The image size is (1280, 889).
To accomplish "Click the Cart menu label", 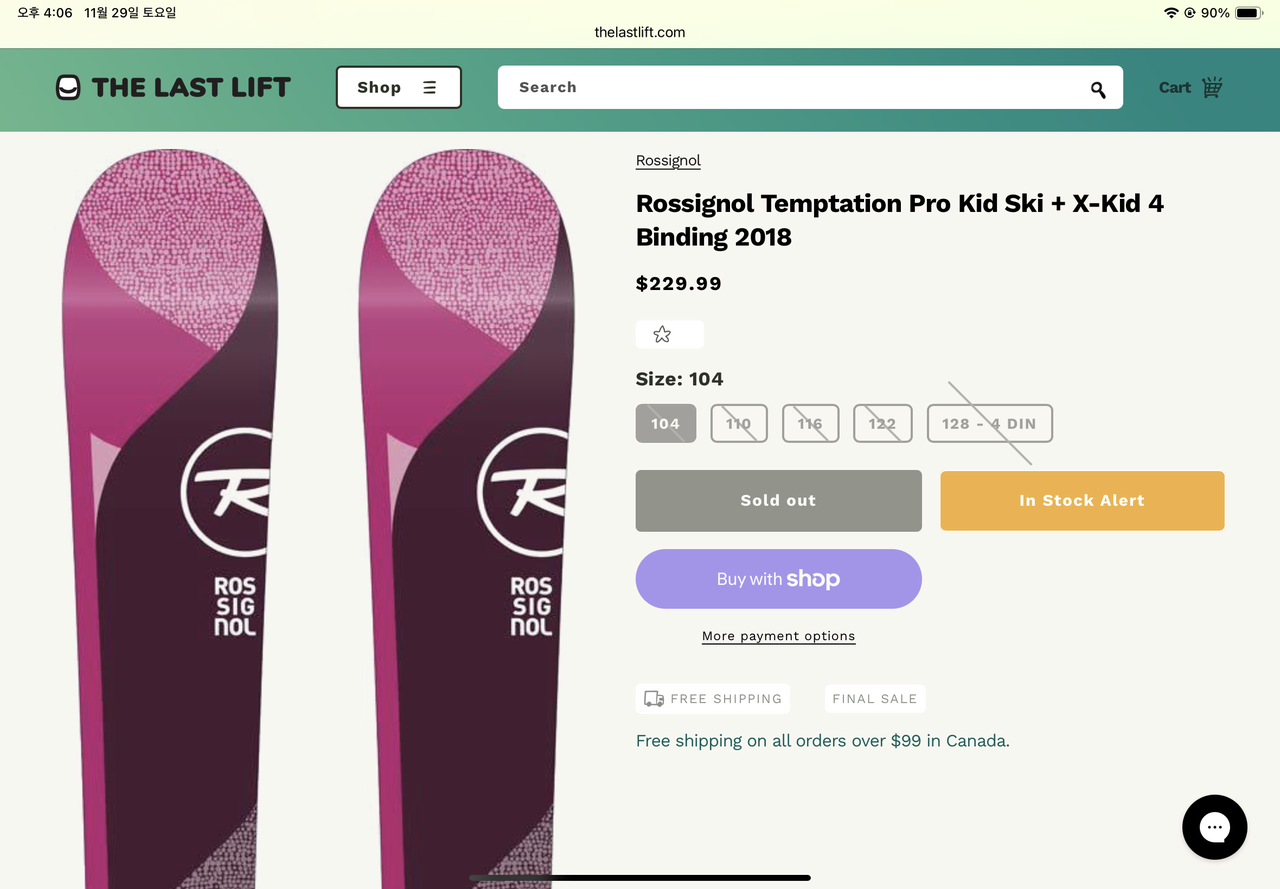I will coord(1174,88).
